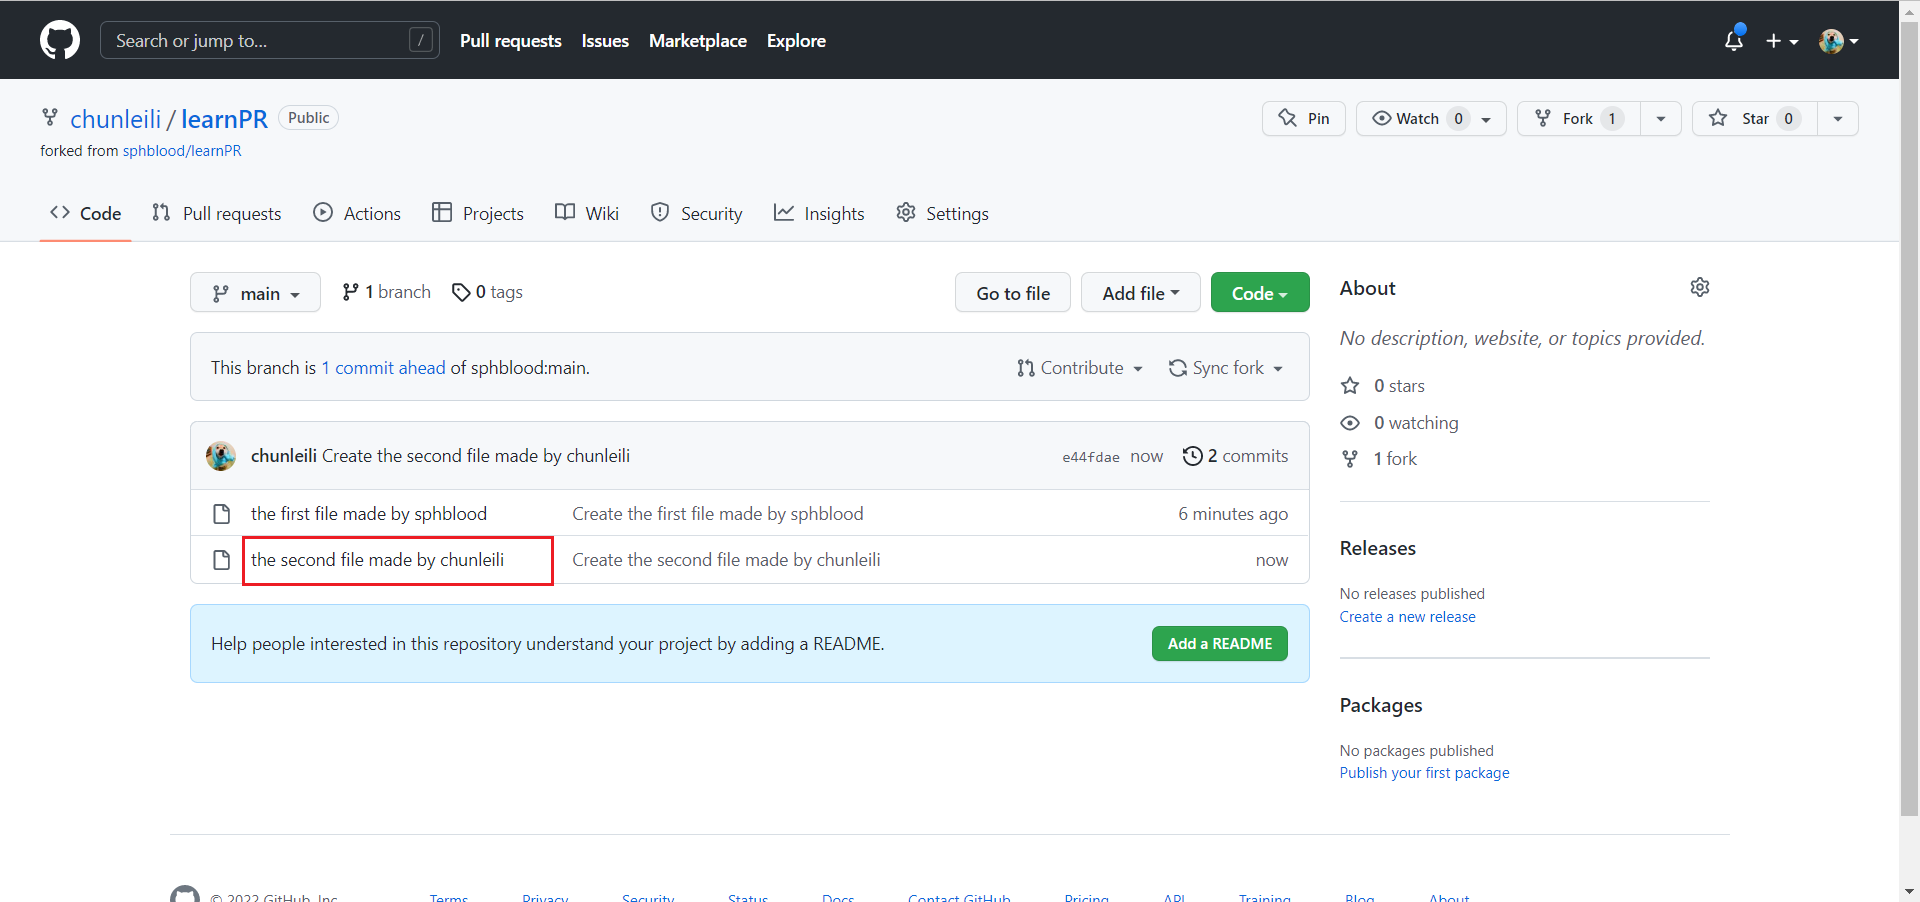The width and height of the screenshot is (1920, 902).
Task: Open the repository Settings tab
Action: pyautogui.click(x=942, y=213)
